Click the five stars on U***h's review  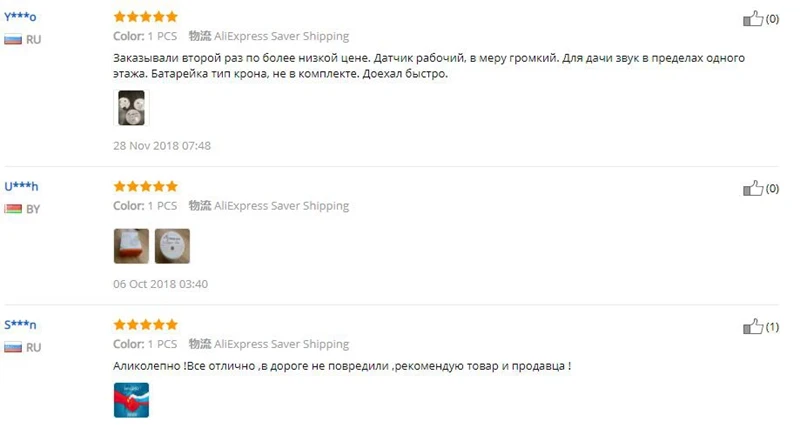click(145, 186)
